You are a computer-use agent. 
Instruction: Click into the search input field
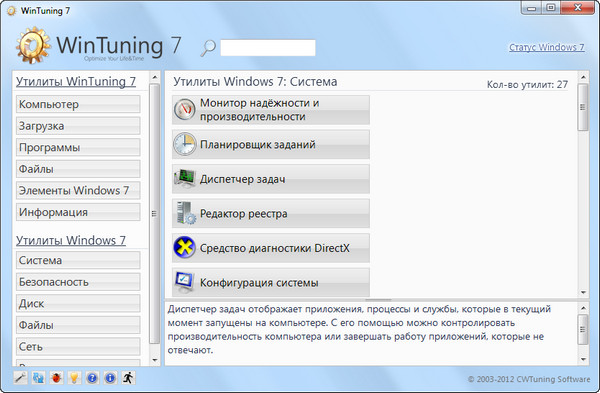(x=268, y=48)
